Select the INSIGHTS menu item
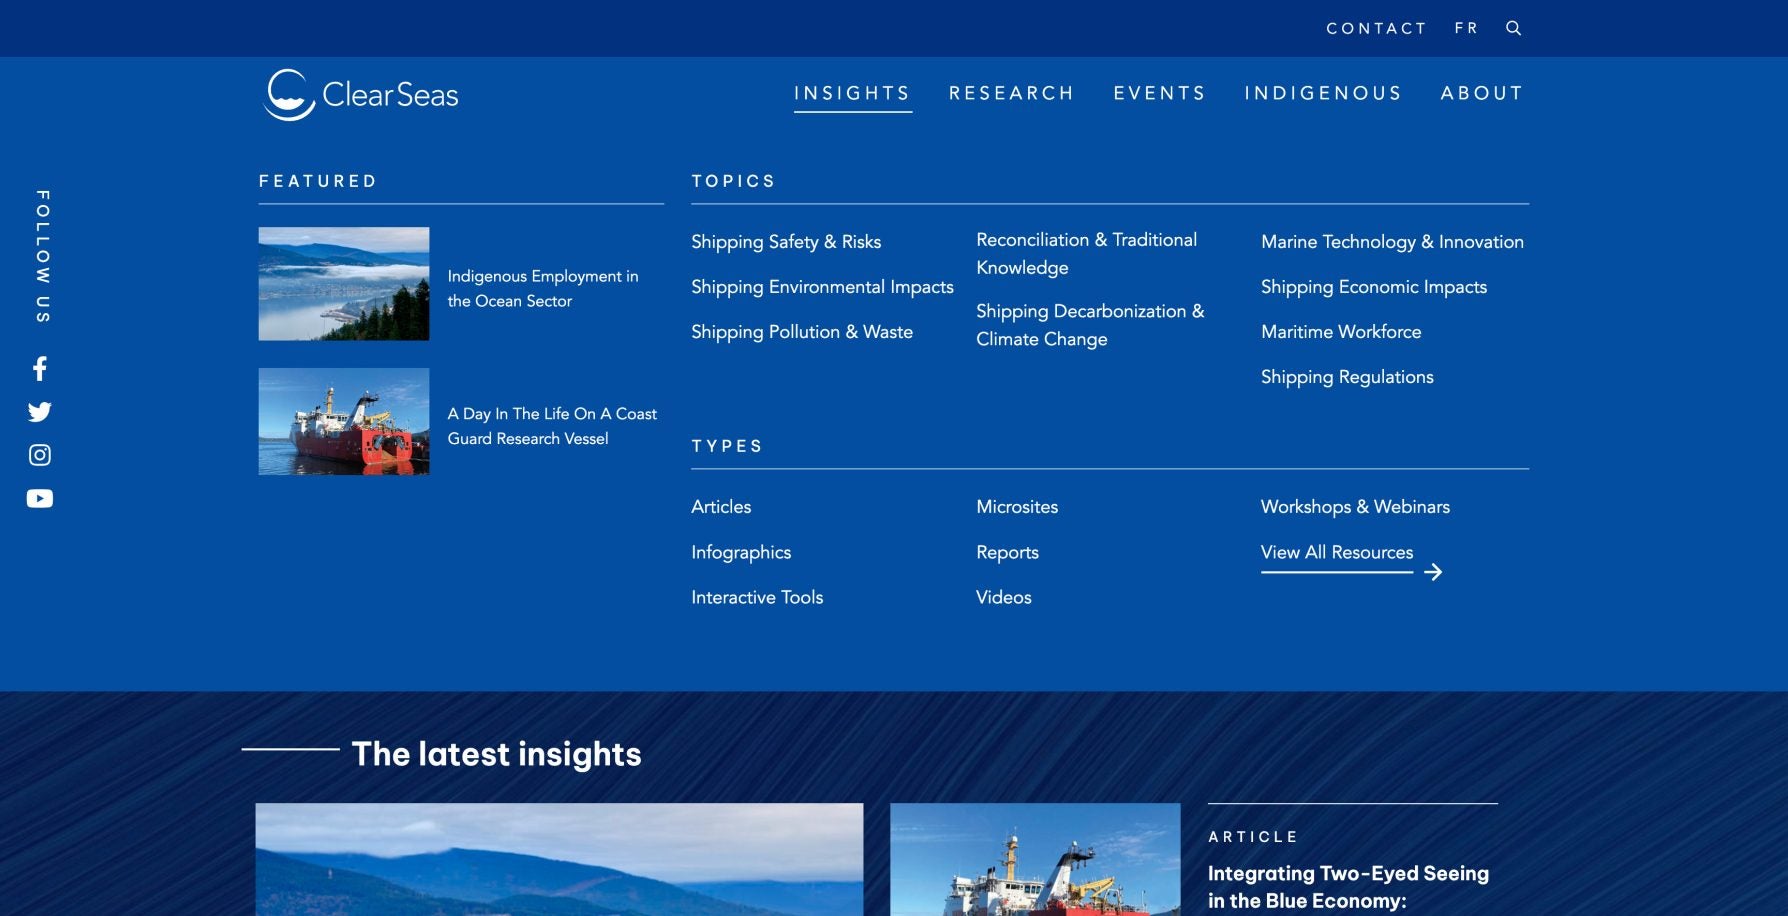1788x916 pixels. 851,92
